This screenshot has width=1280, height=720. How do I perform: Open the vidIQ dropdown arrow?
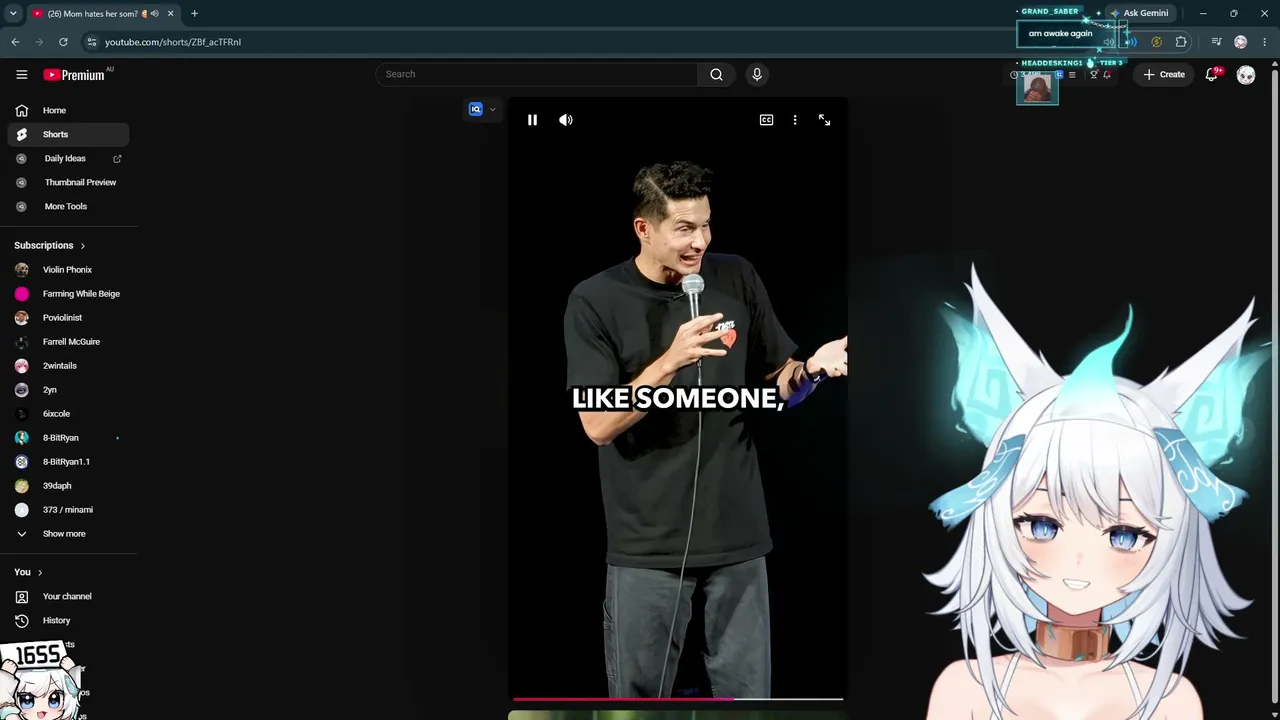[492, 110]
